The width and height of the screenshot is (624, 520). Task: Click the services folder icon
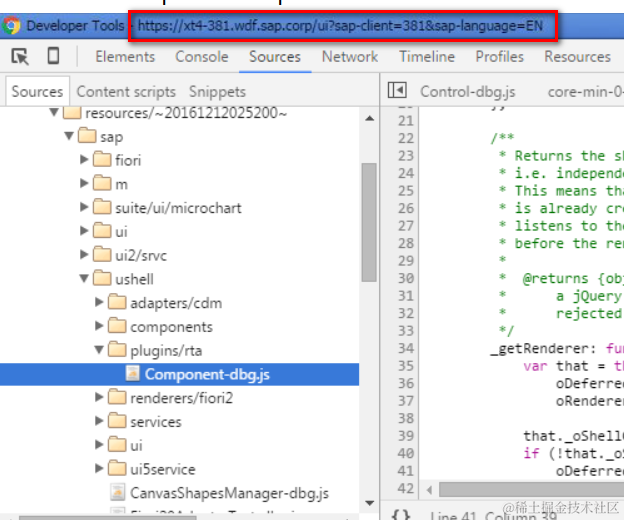click(117, 420)
